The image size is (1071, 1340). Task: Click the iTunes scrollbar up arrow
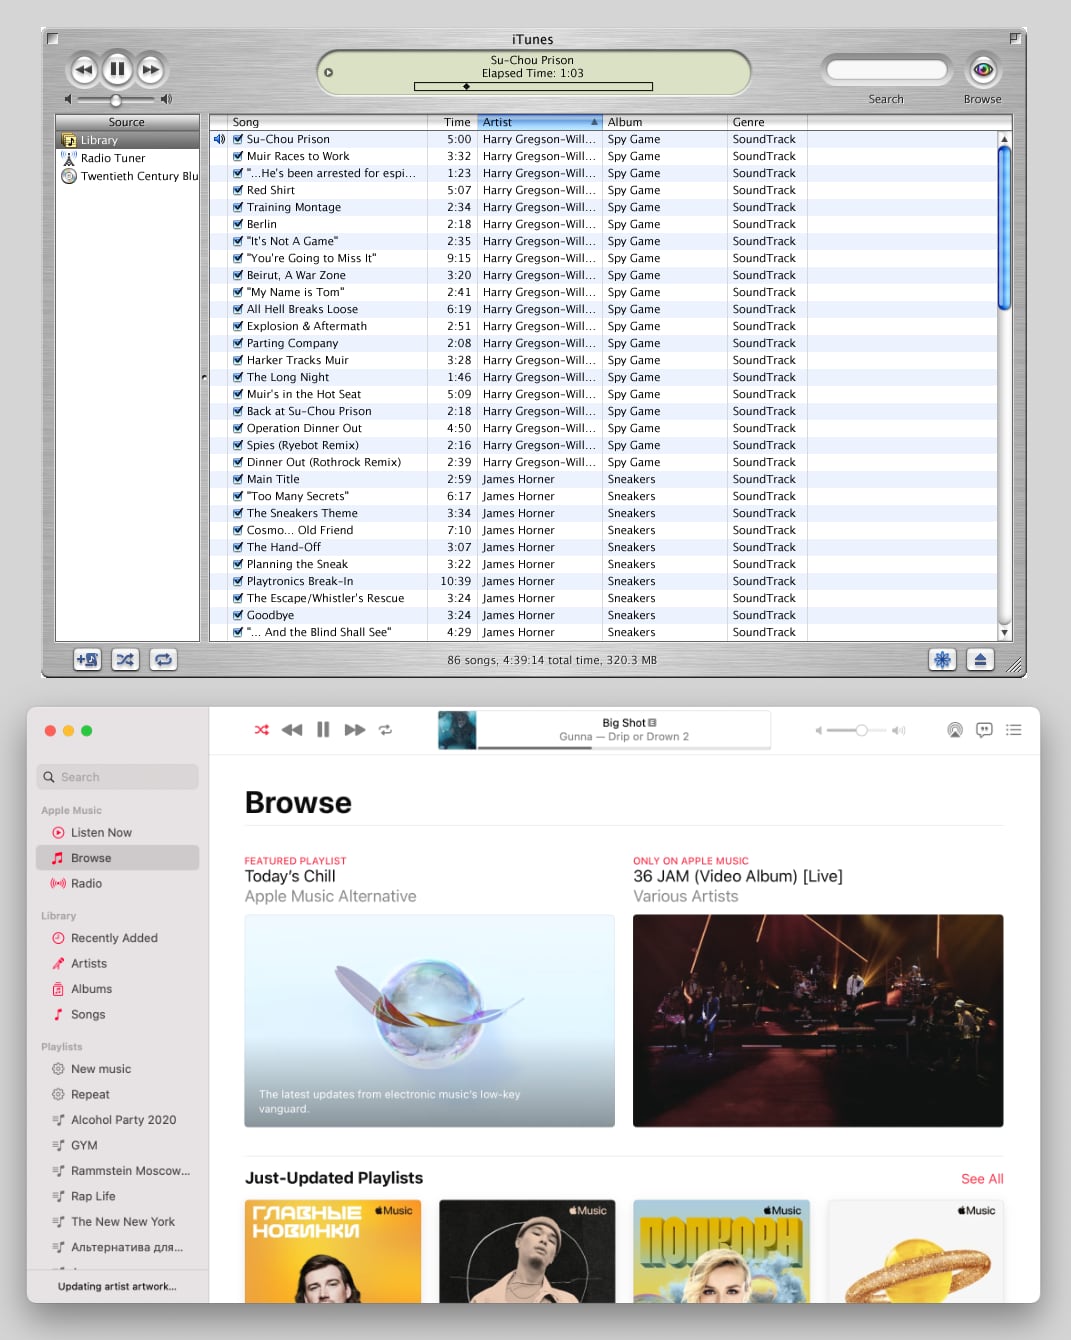[x=1004, y=139]
